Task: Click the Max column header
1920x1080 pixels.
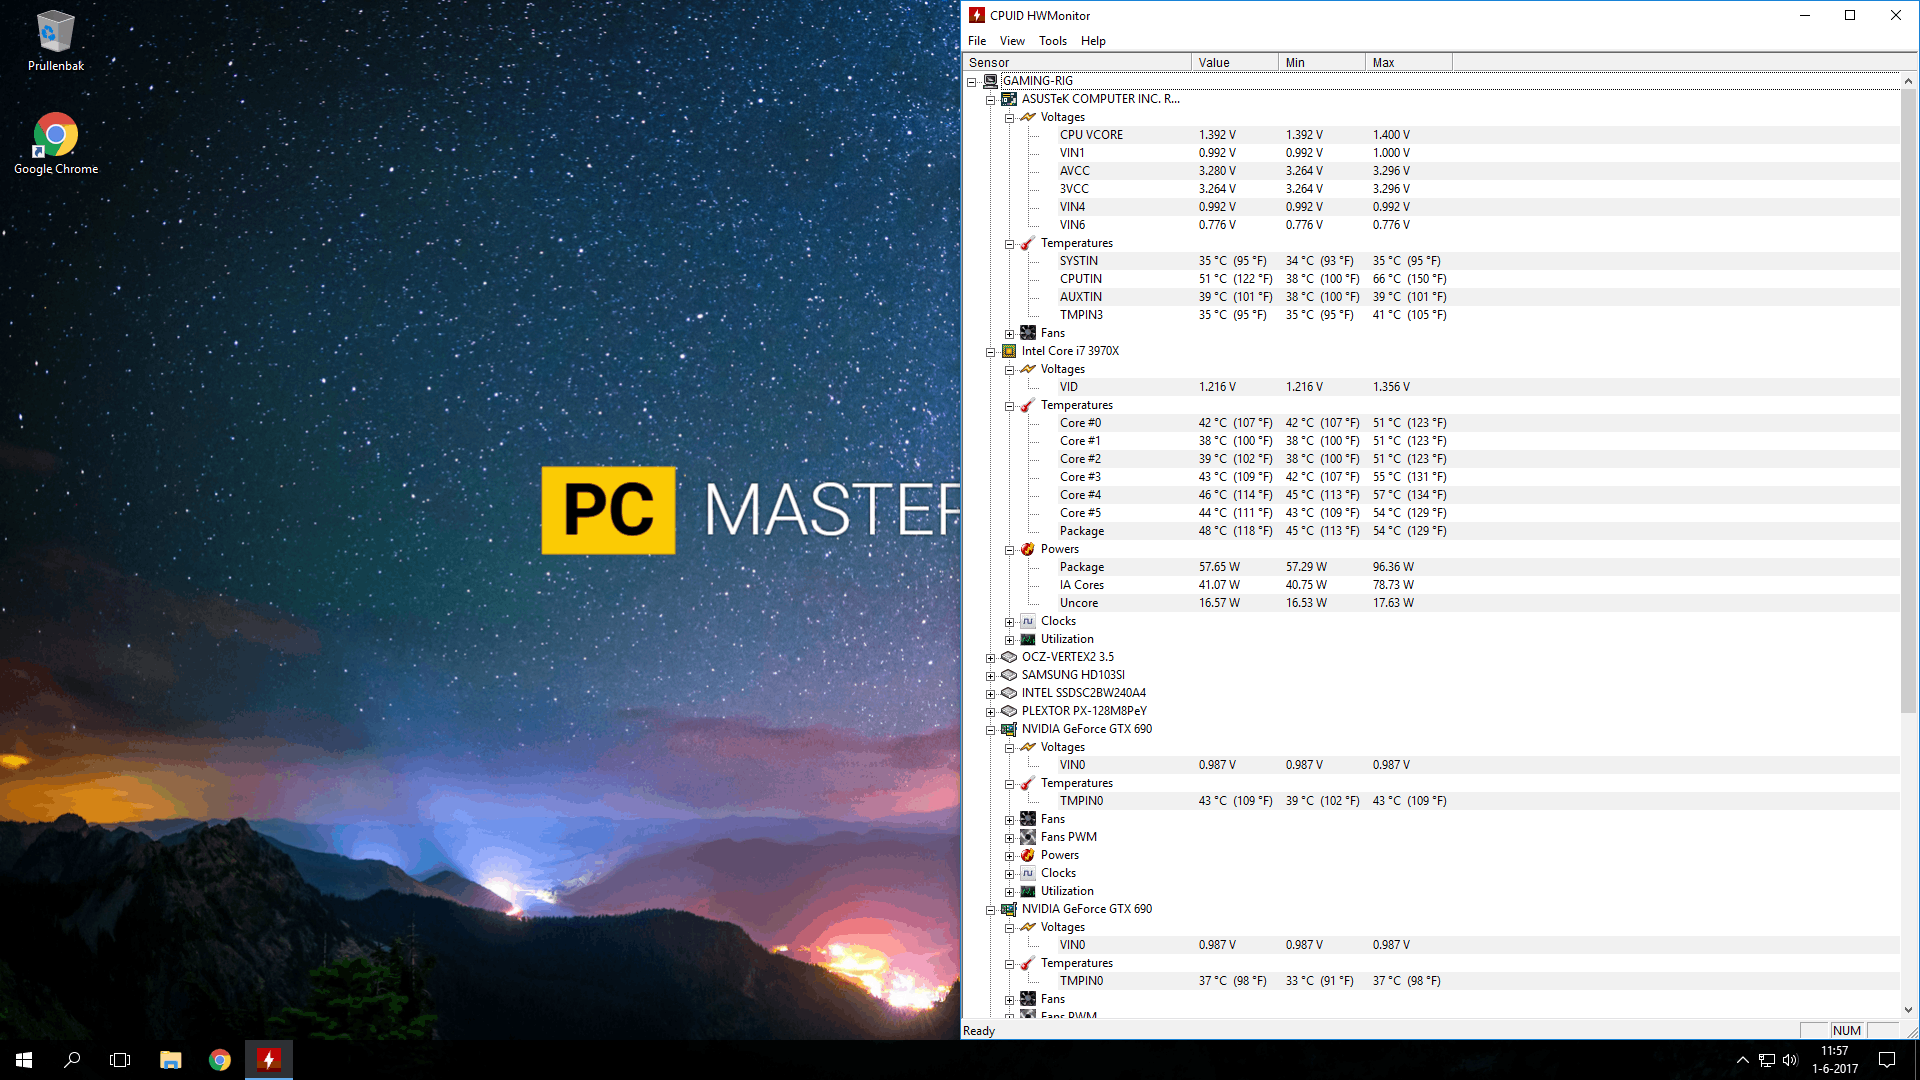Action: click(1407, 62)
